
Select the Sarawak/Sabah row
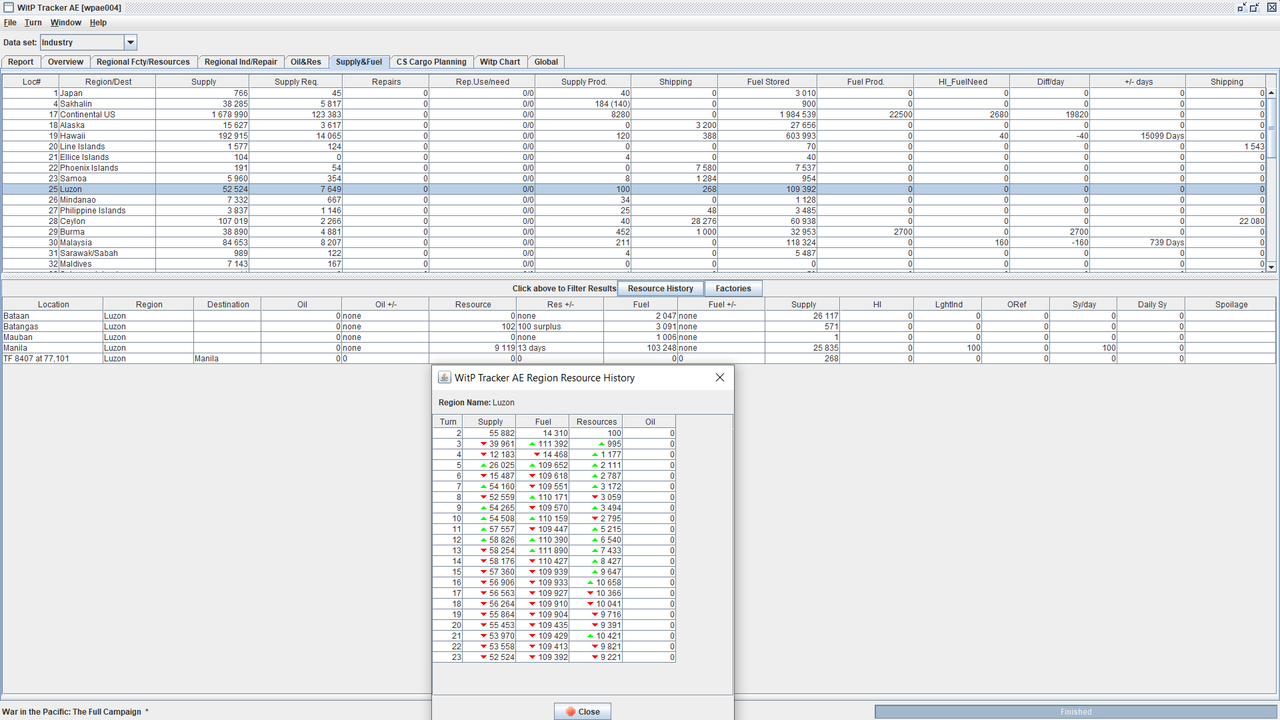pos(634,253)
